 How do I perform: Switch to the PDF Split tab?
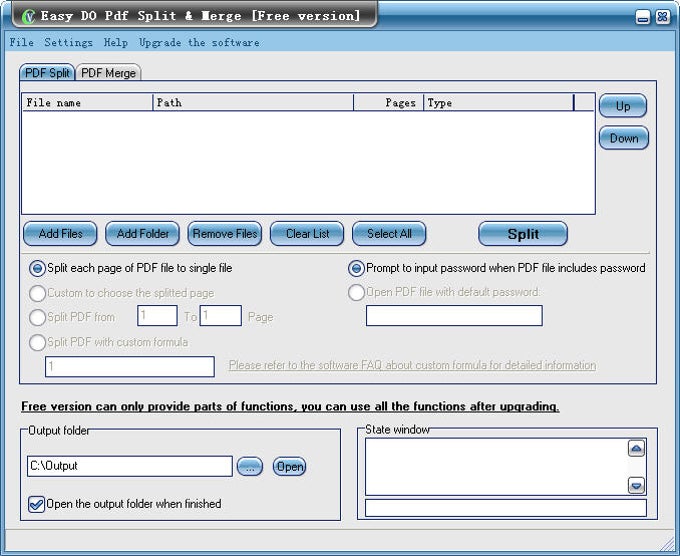tap(47, 72)
